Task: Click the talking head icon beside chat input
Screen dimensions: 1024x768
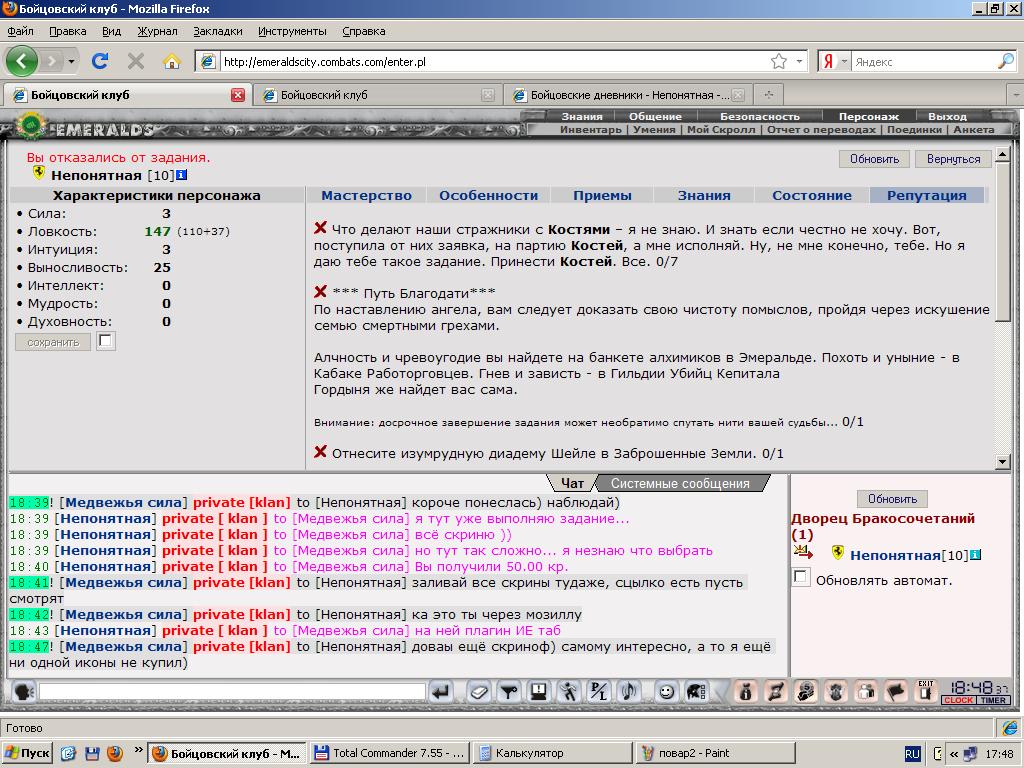Action: click(24, 692)
